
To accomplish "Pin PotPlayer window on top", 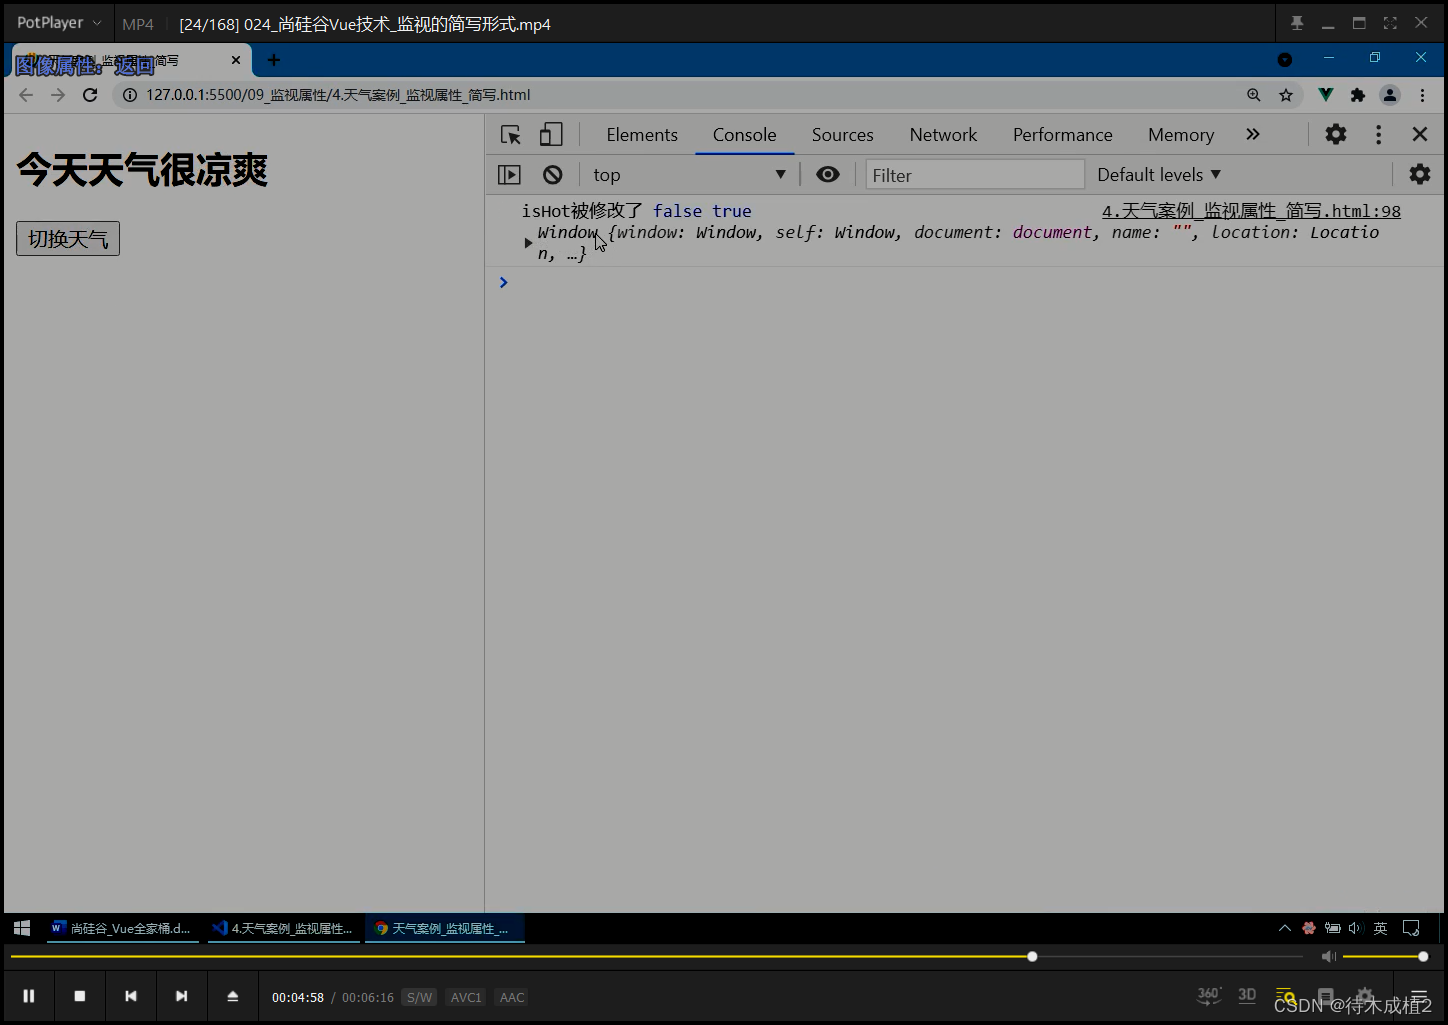I will pyautogui.click(x=1297, y=23).
